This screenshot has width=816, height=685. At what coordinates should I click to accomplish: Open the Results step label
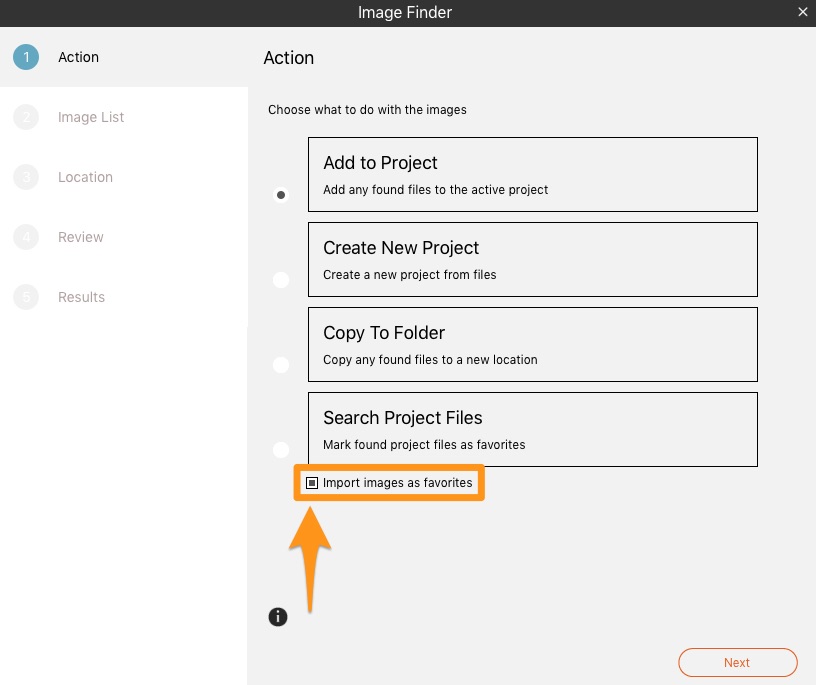(x=81, y=297)
